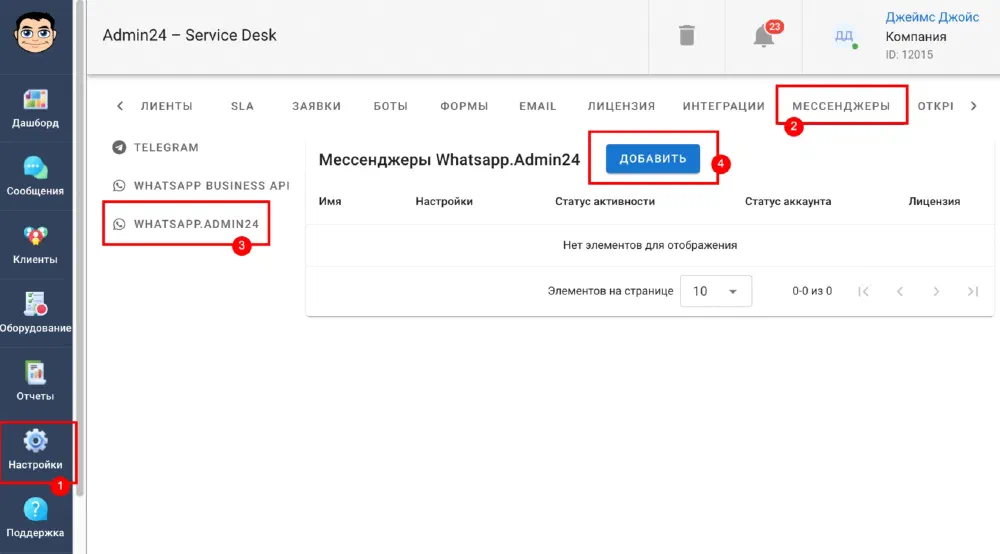Click the 'Нет элементов для отображения' message

tap(650, 245)
